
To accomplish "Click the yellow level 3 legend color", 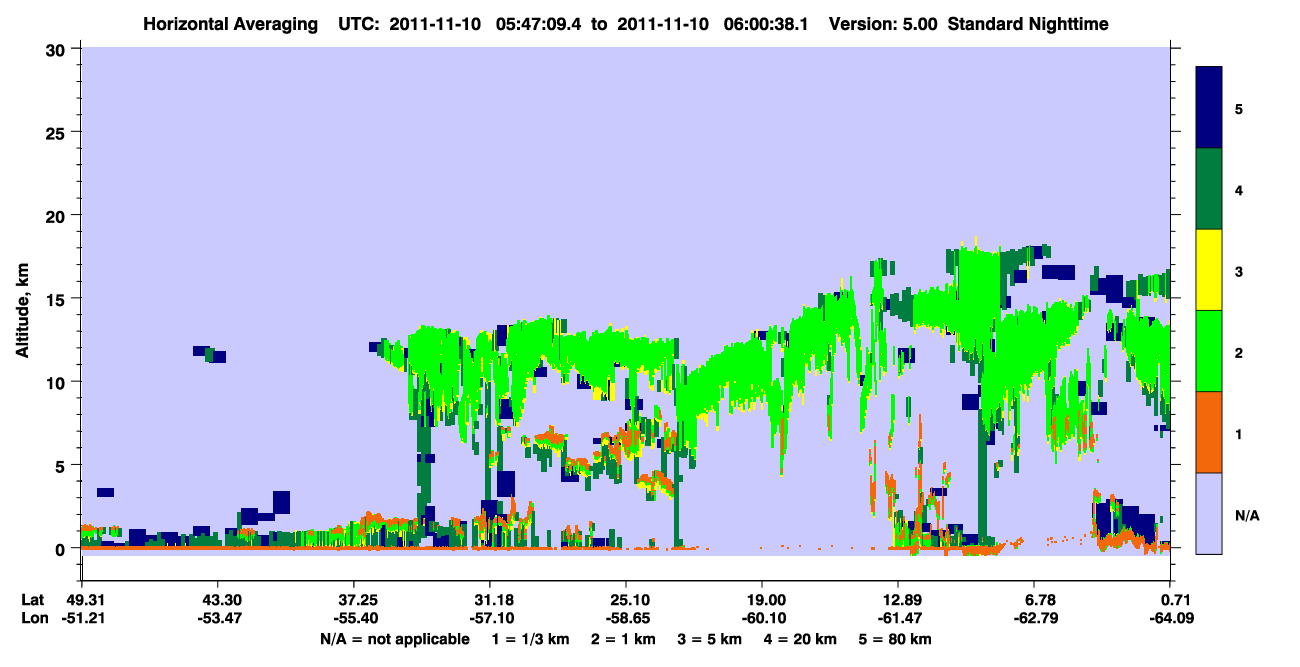I will pos(1209,270).
